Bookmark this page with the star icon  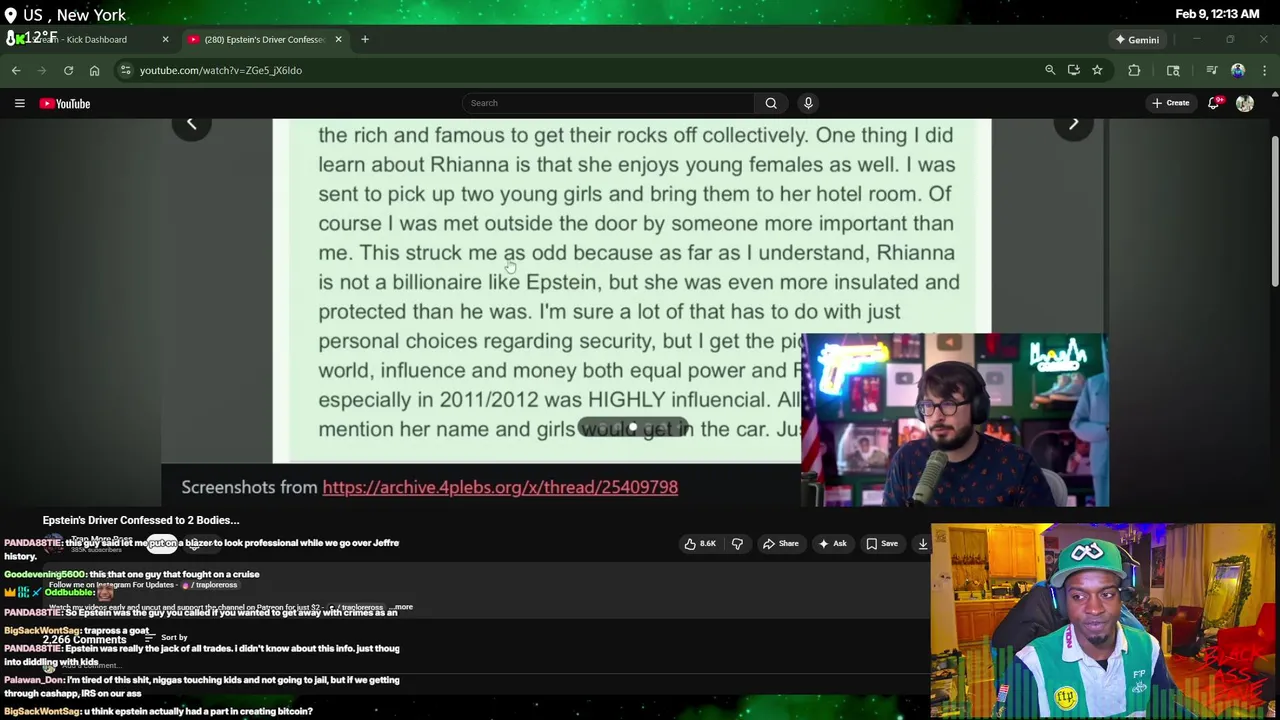pos(1097,70)
